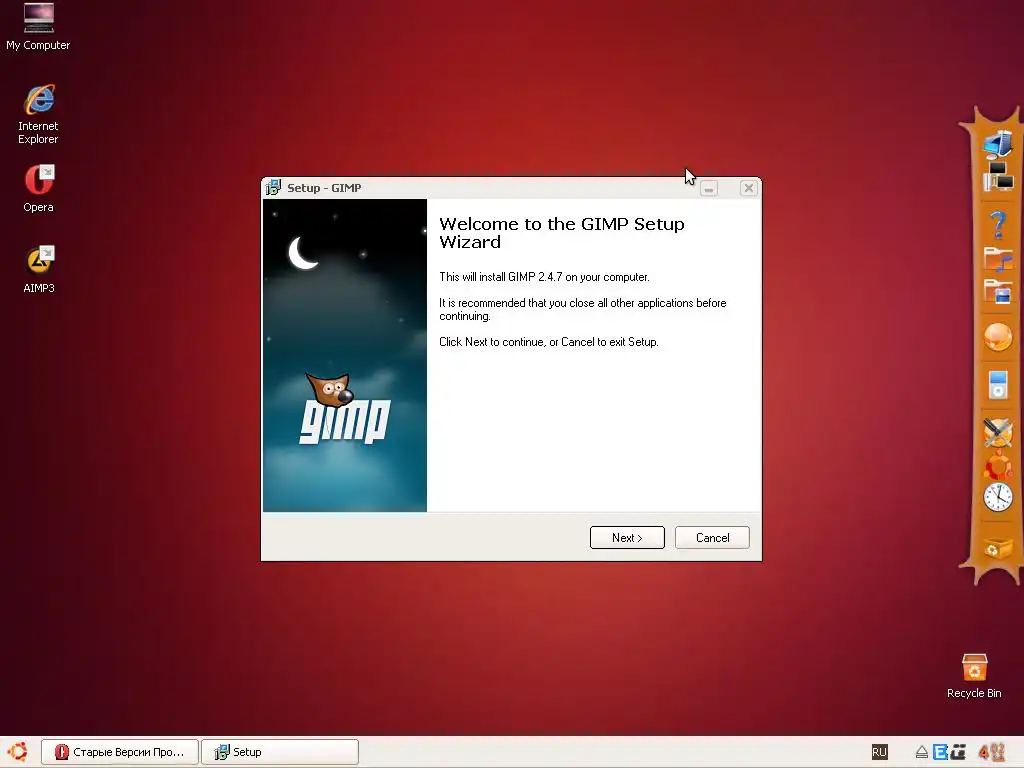Select the Internet Explorer desktop icon
This screenshot has height=768, width=1024.
click(x=38, y=114)
